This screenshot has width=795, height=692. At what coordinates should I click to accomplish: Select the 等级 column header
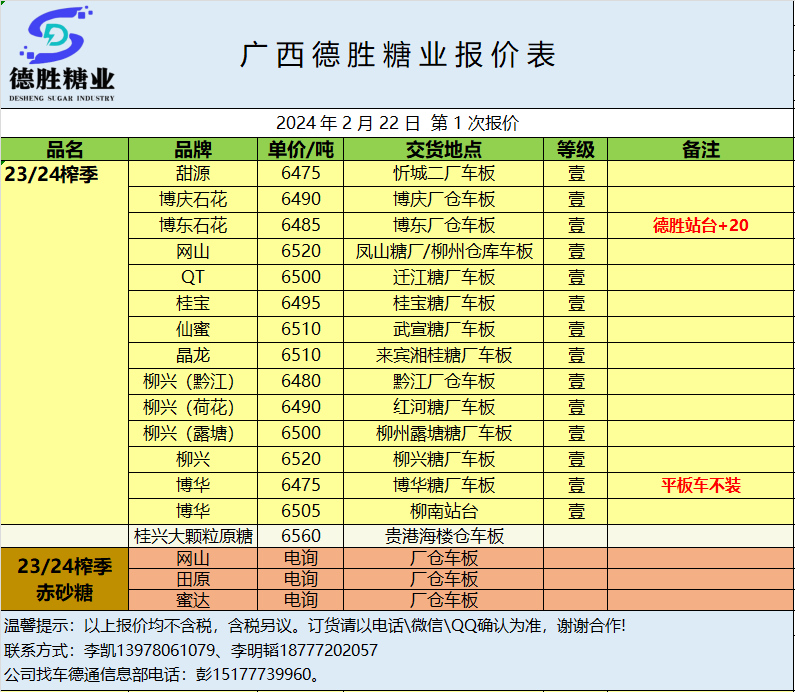coord(576,149)
